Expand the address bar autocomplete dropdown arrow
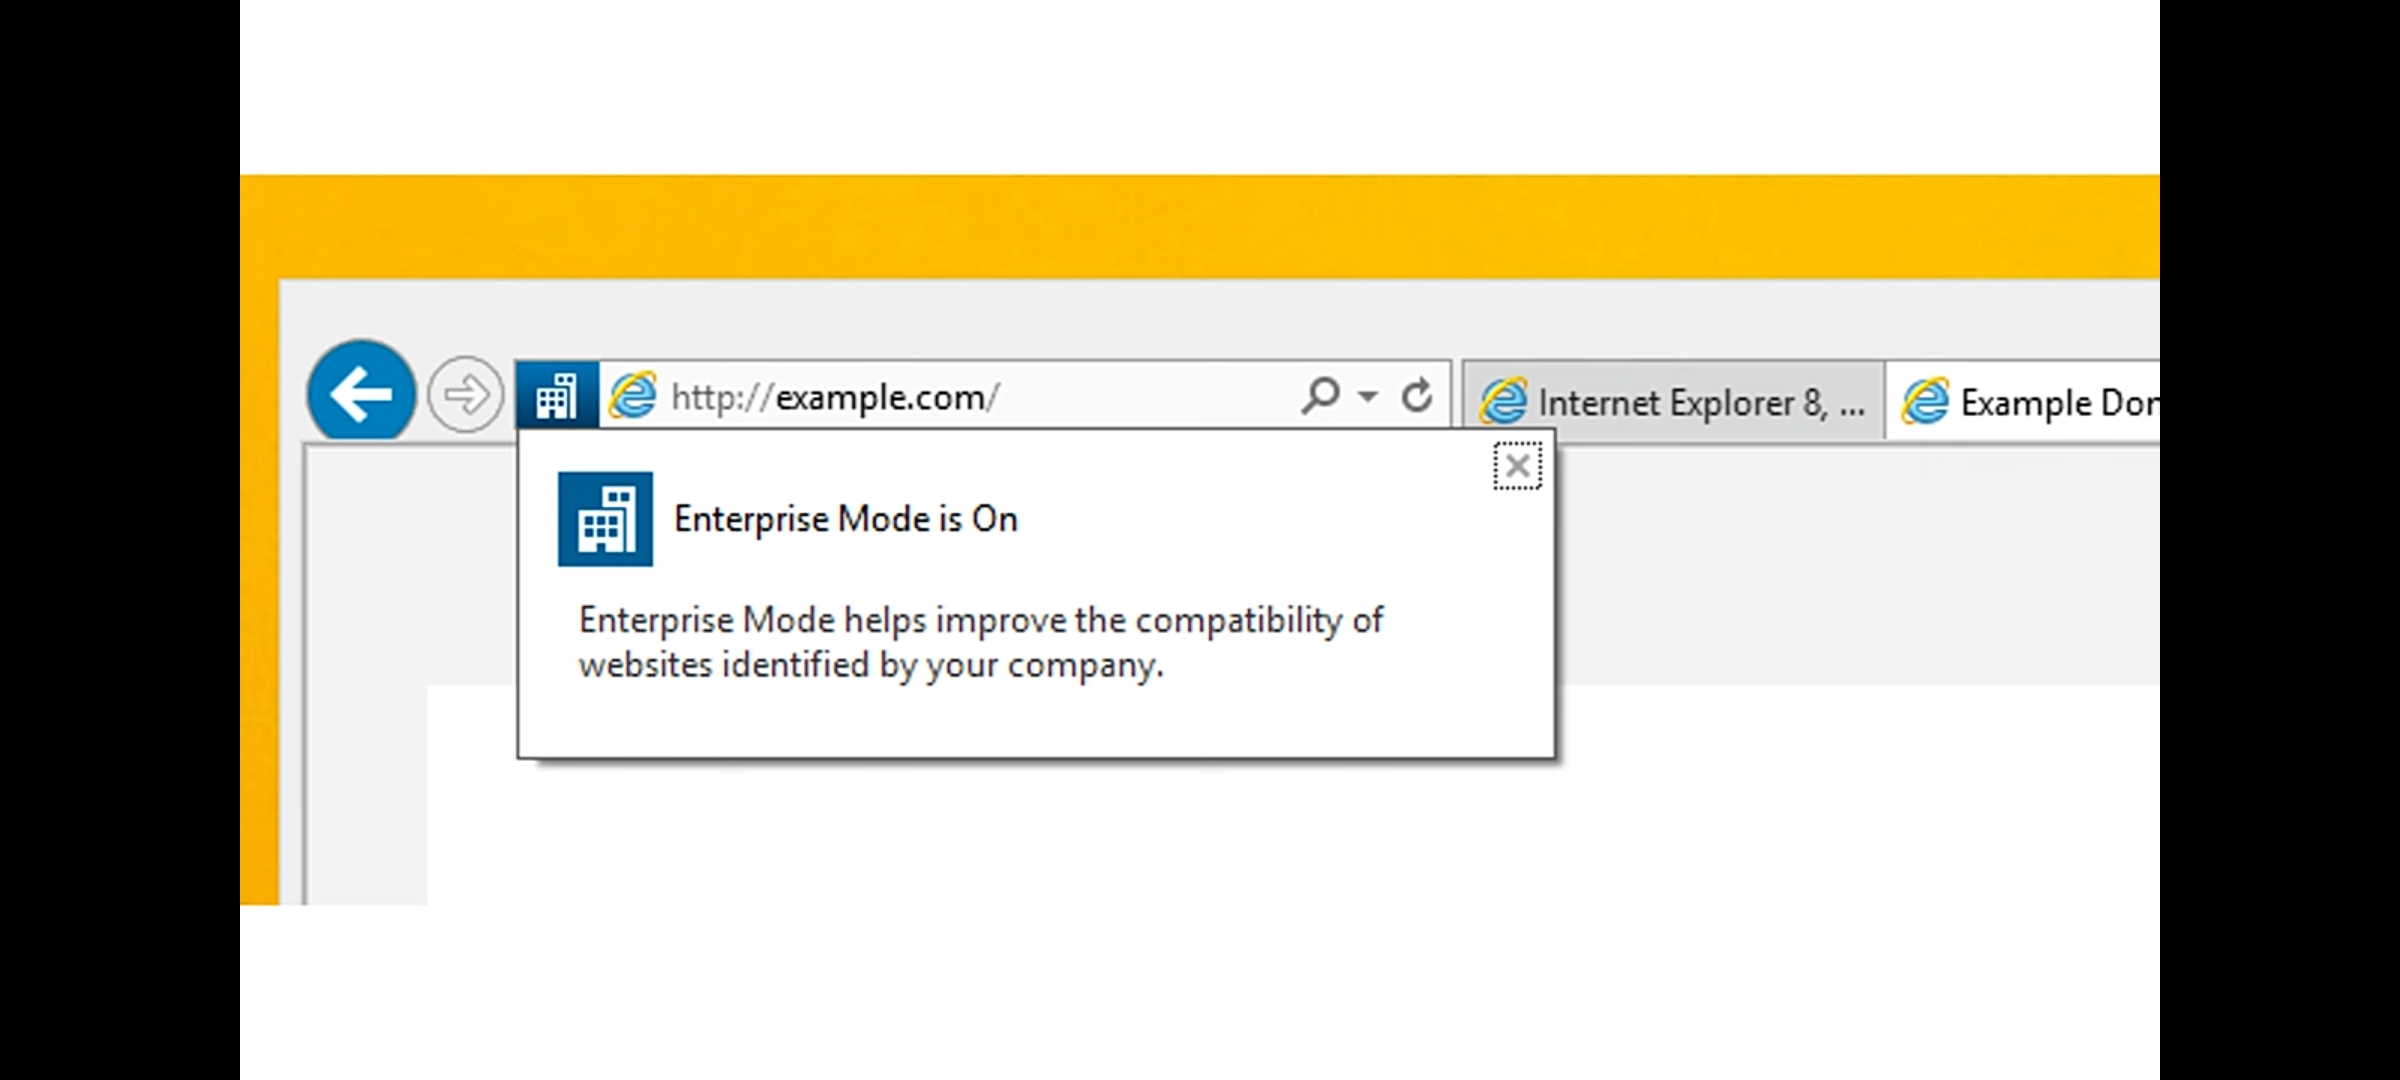This screenshot has width=2400, height=1080. [1368, 396]
